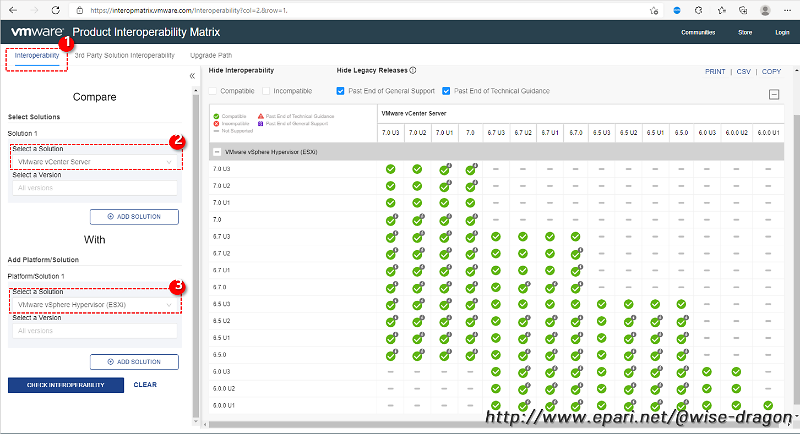Click compatible check for ESXi 6.5 U3 and vCenter 6.5.0
This screenshot has width=800, height=434.
click(x=681, y=304)
